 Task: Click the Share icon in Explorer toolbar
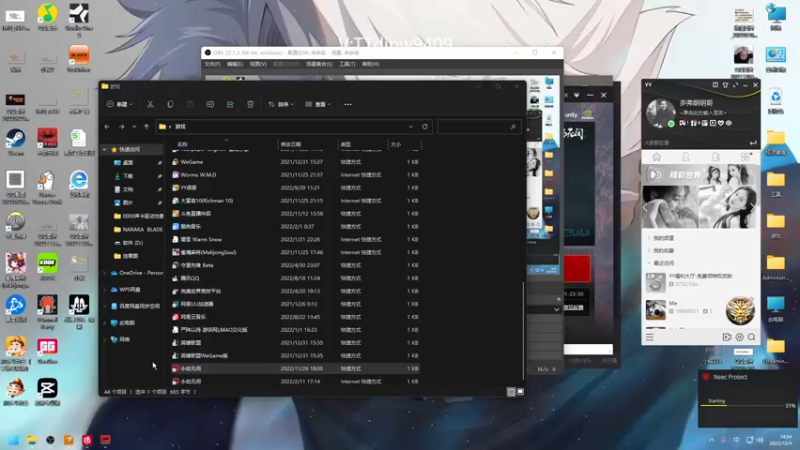coord(230,104)
